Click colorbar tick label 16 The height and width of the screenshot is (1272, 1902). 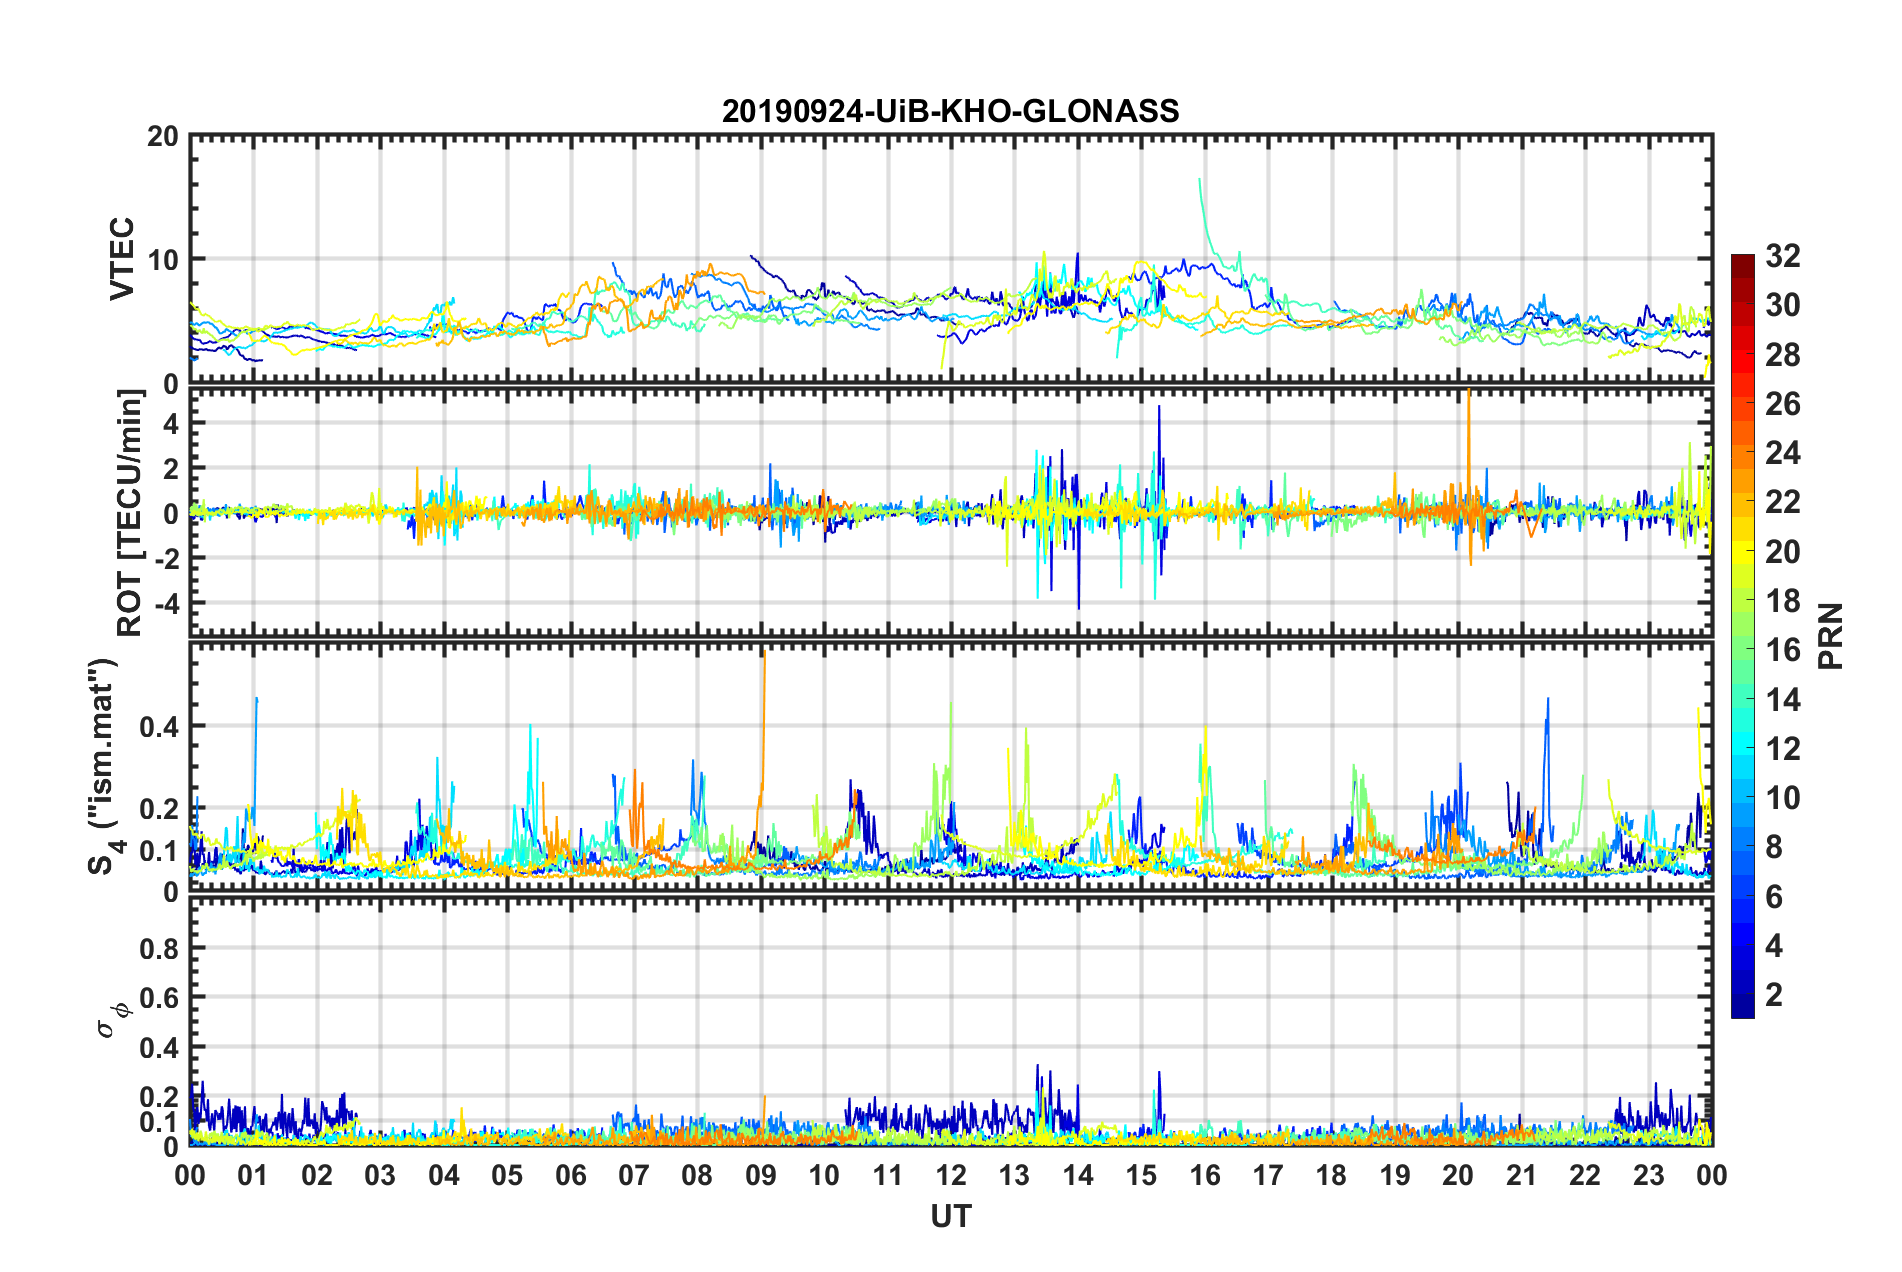(x=1782, y=650)
